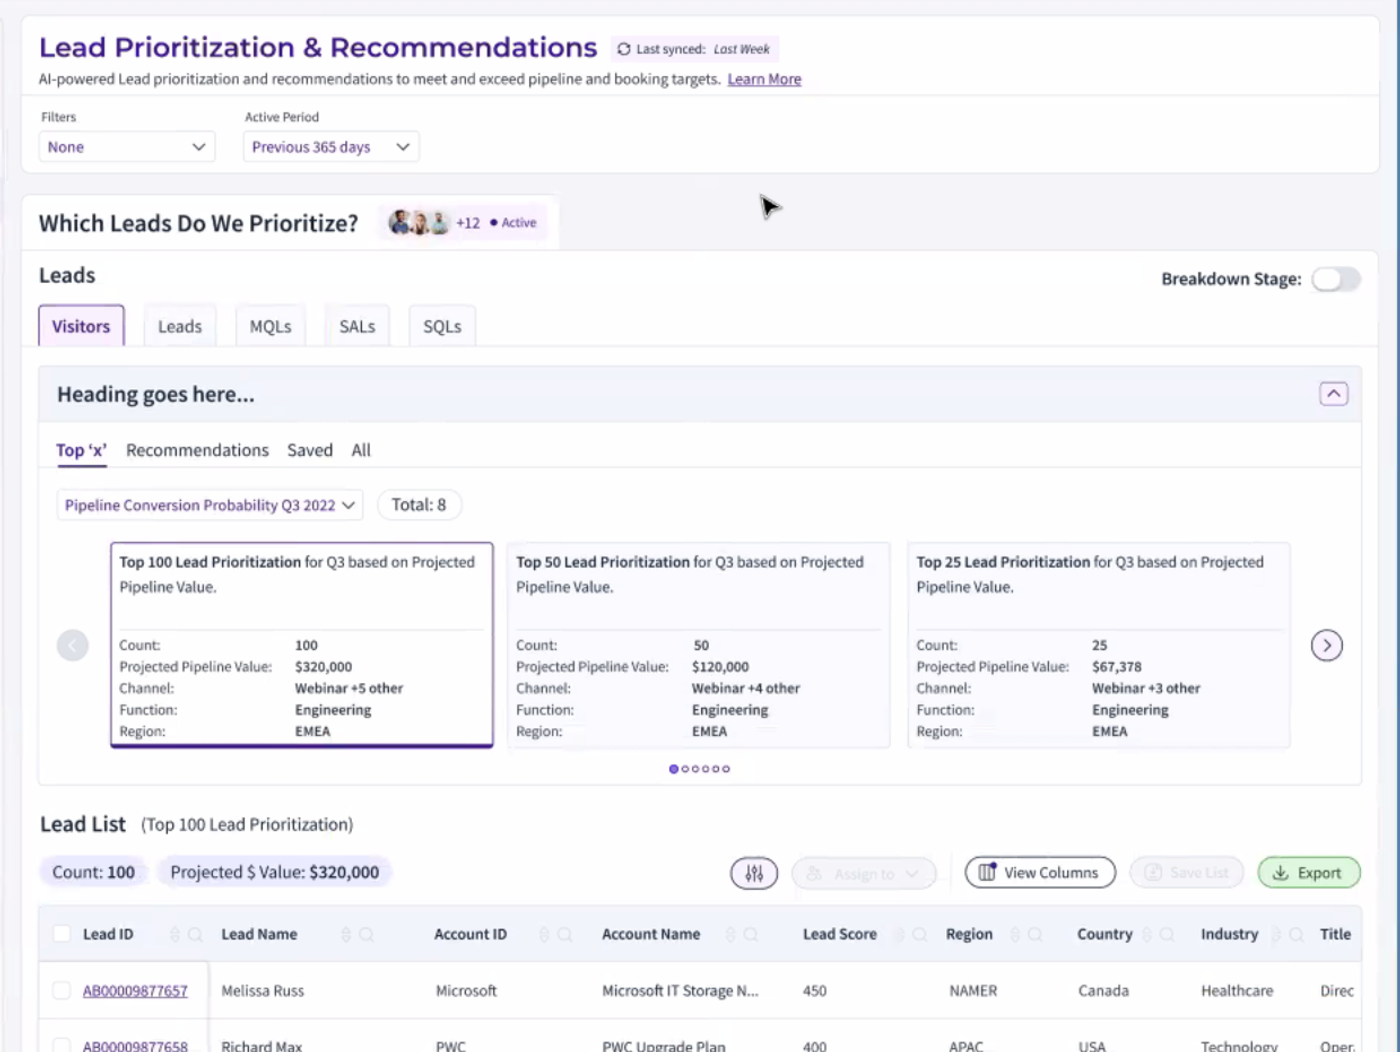The image size is (1400, 1052).
Task: Click the Last synced refresh icon
Action: (x=624, y=49)
